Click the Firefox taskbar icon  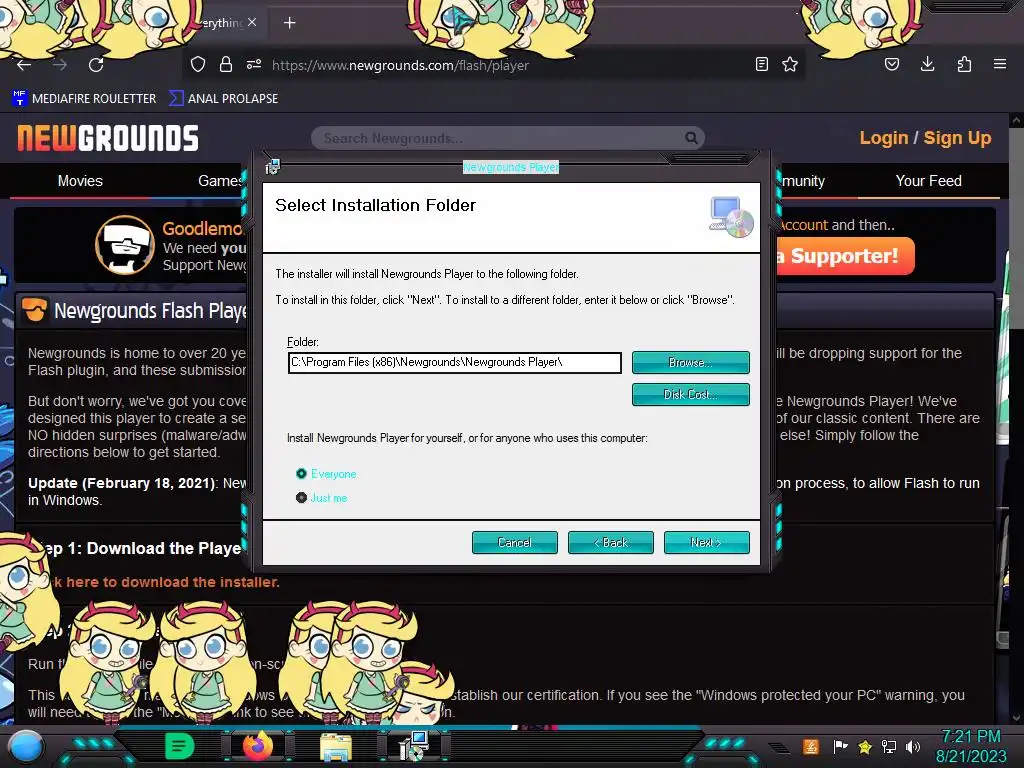(x=258, y=745)
